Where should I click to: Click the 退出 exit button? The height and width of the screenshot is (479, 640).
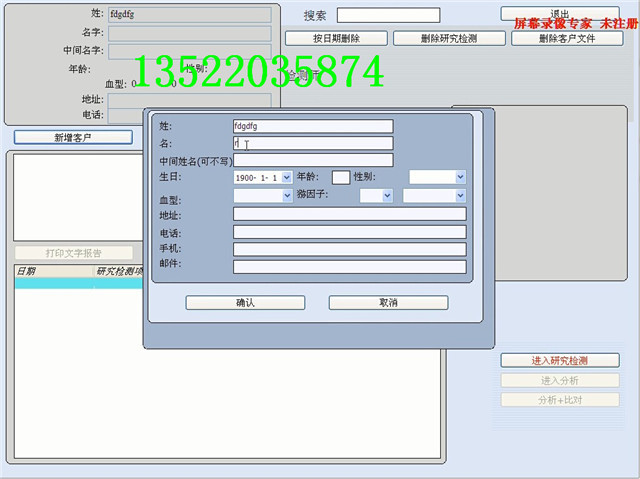coord(559,14)
